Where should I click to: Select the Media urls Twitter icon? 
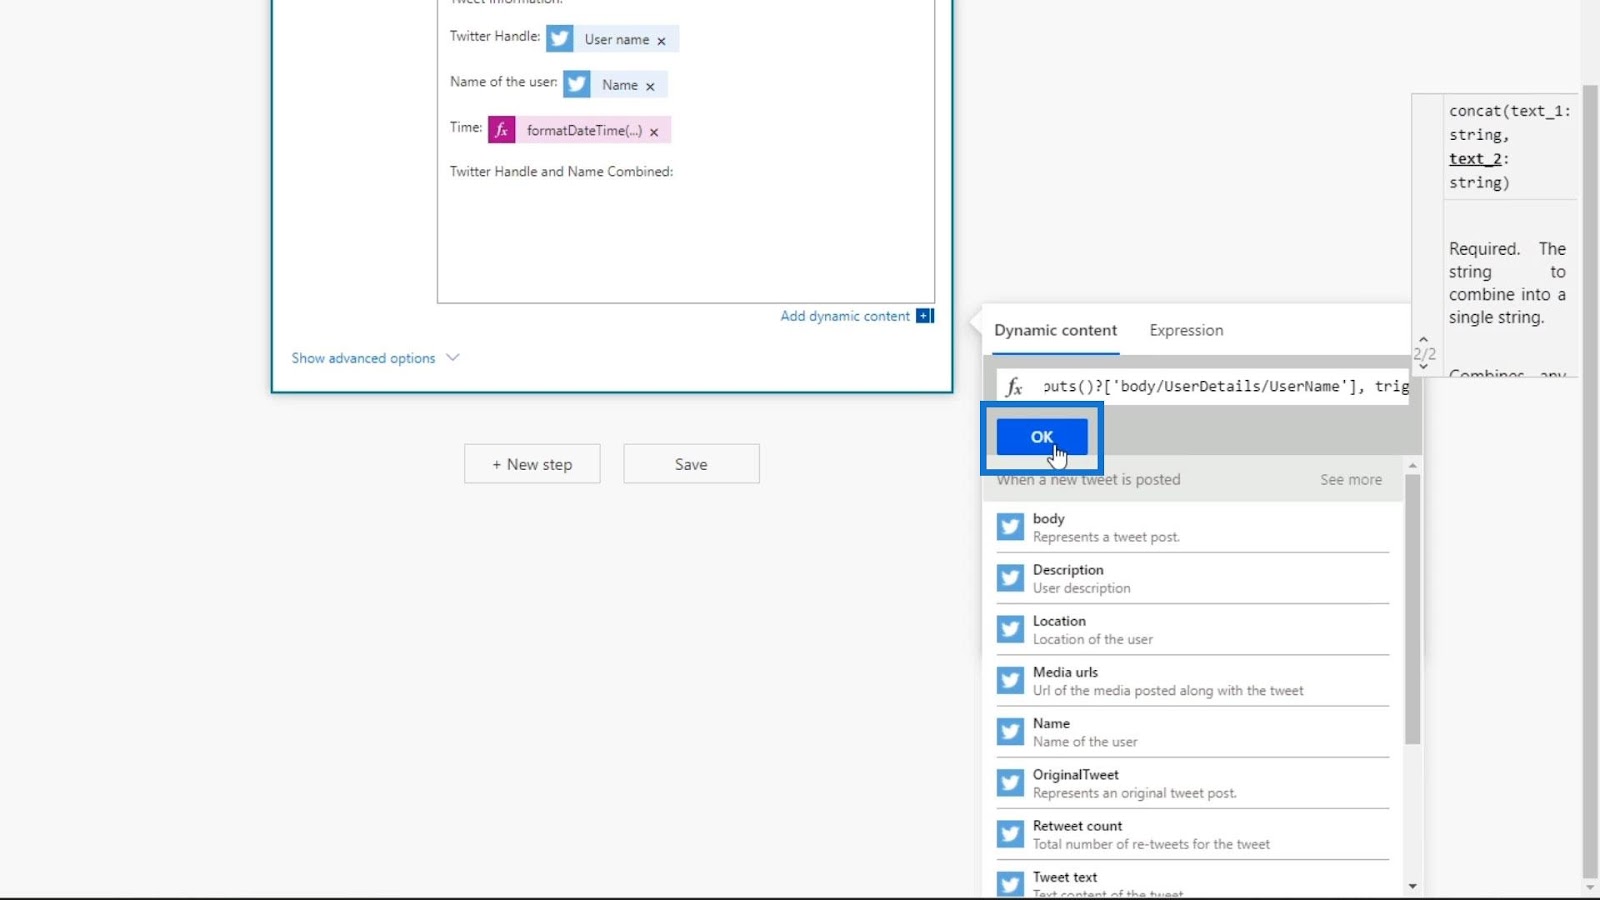[1010, 680]
